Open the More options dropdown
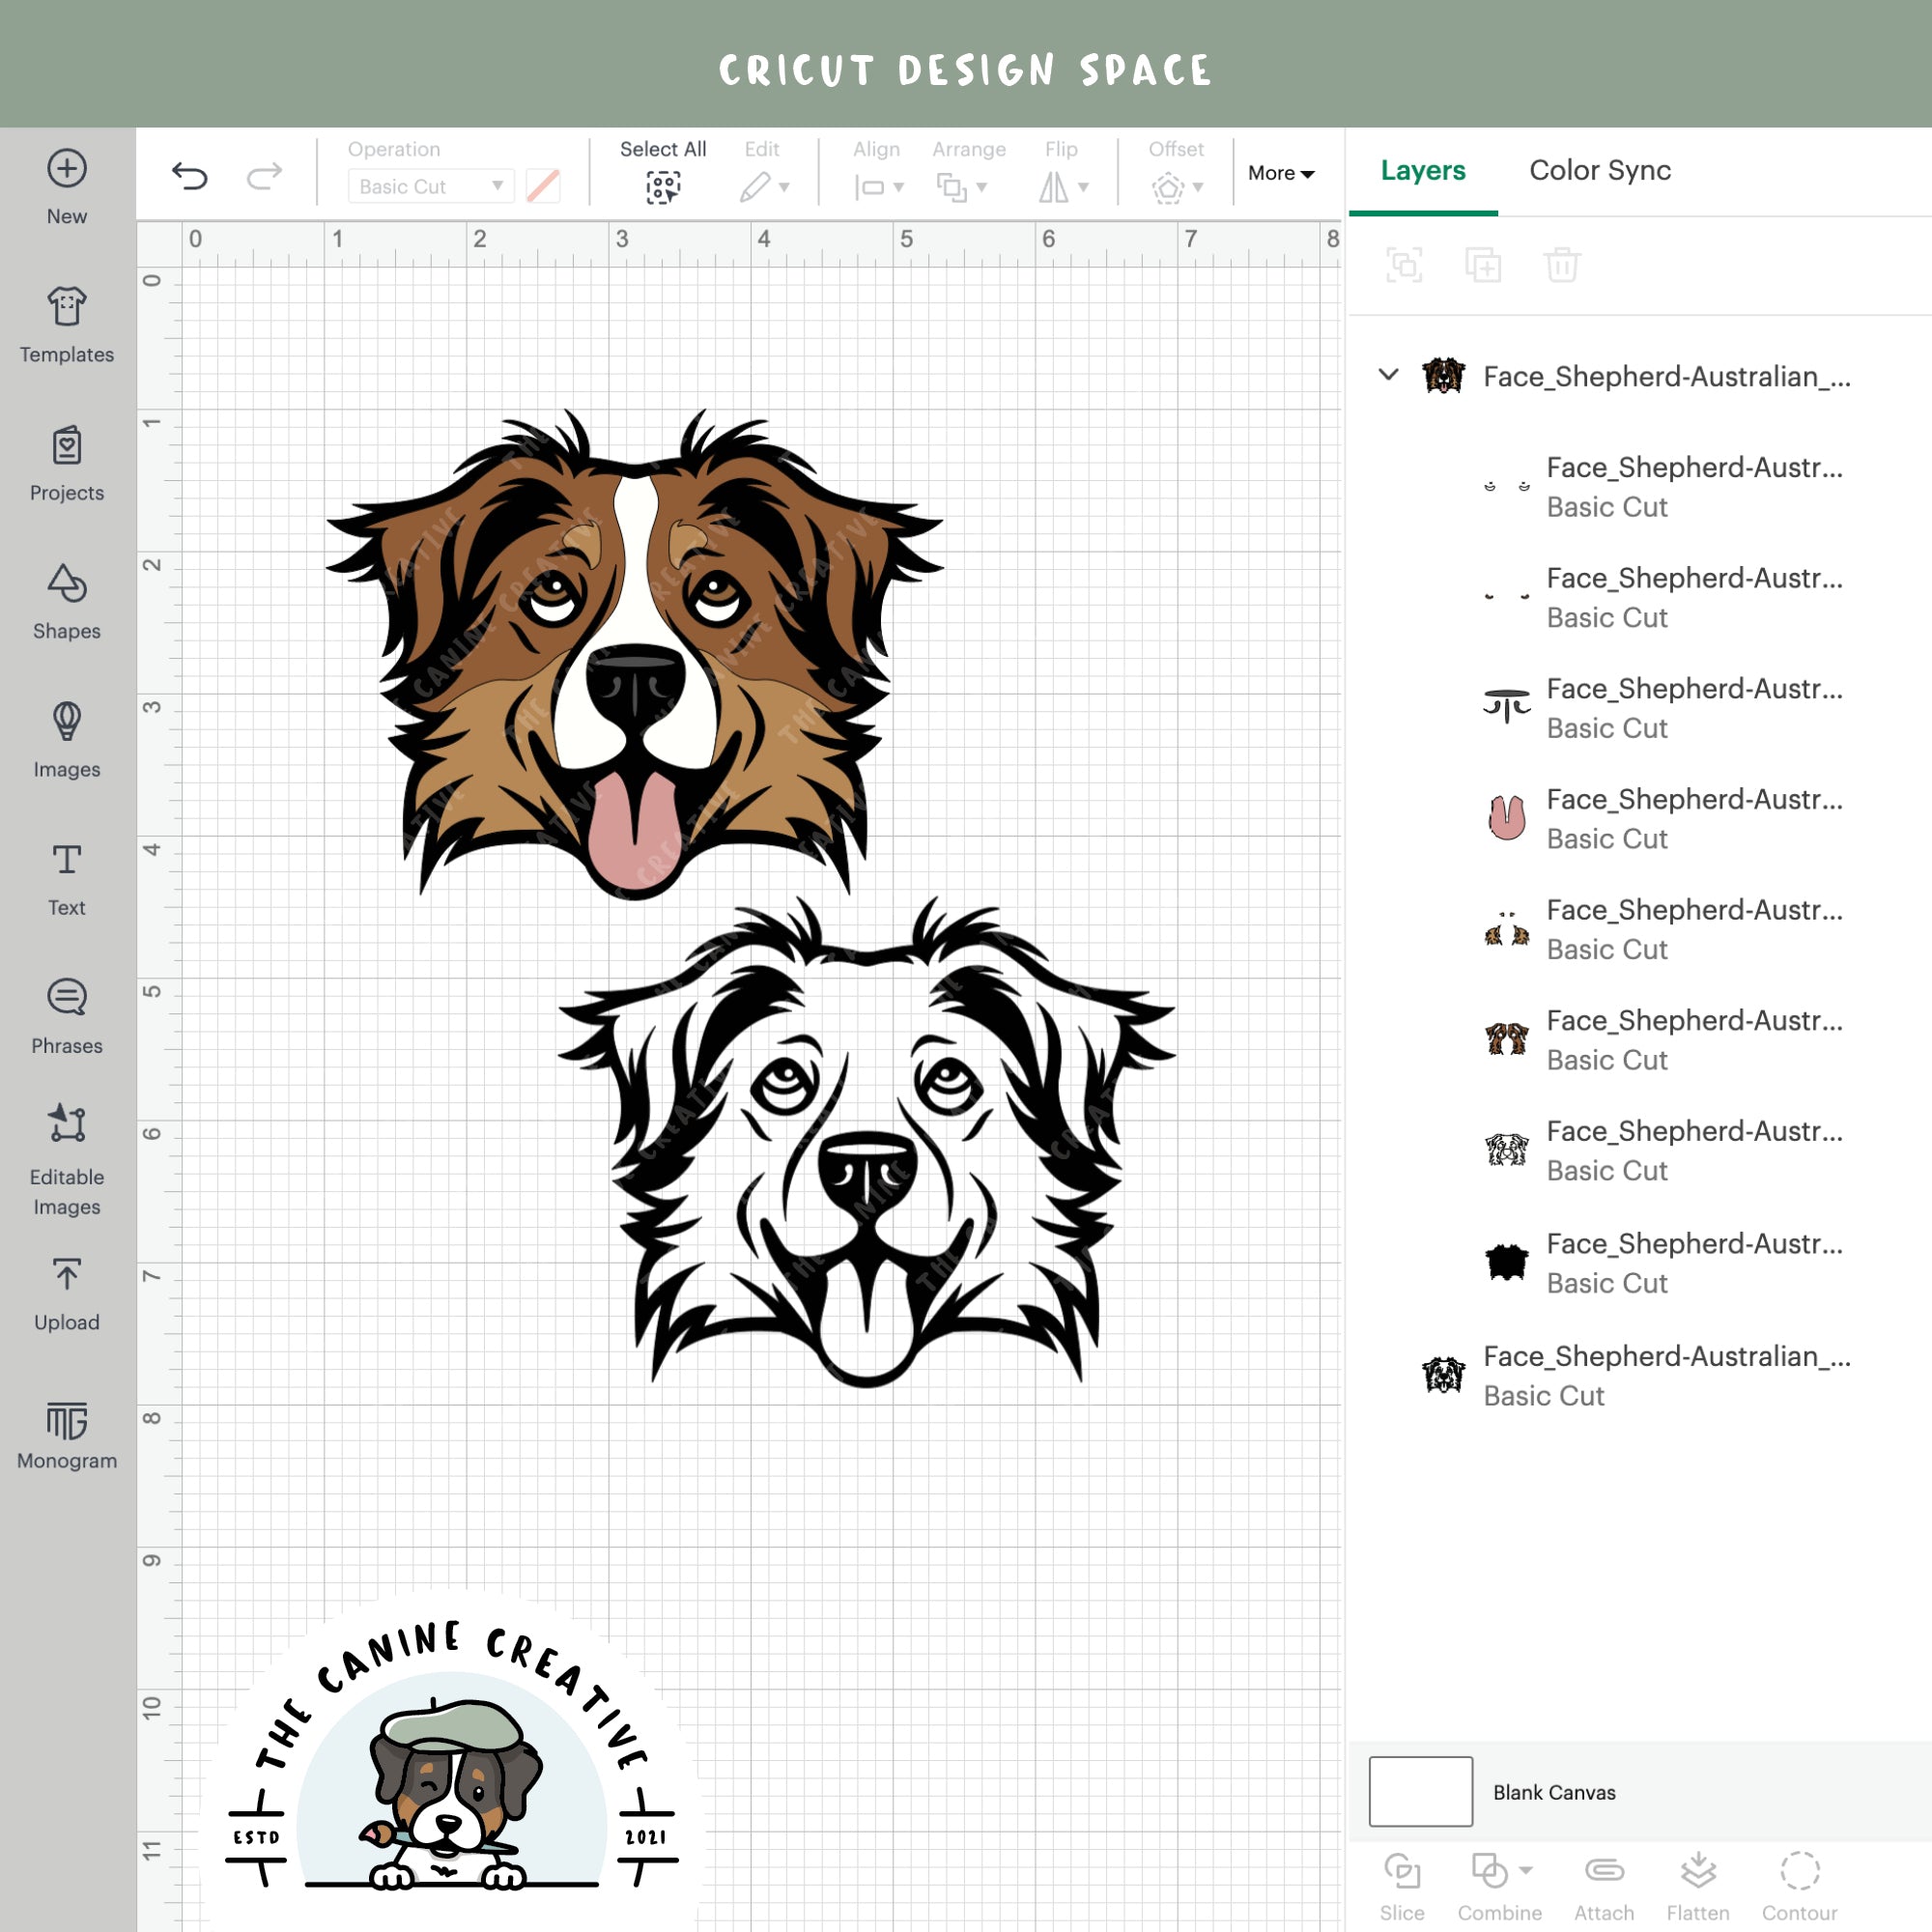 (x=1280, y=173)
